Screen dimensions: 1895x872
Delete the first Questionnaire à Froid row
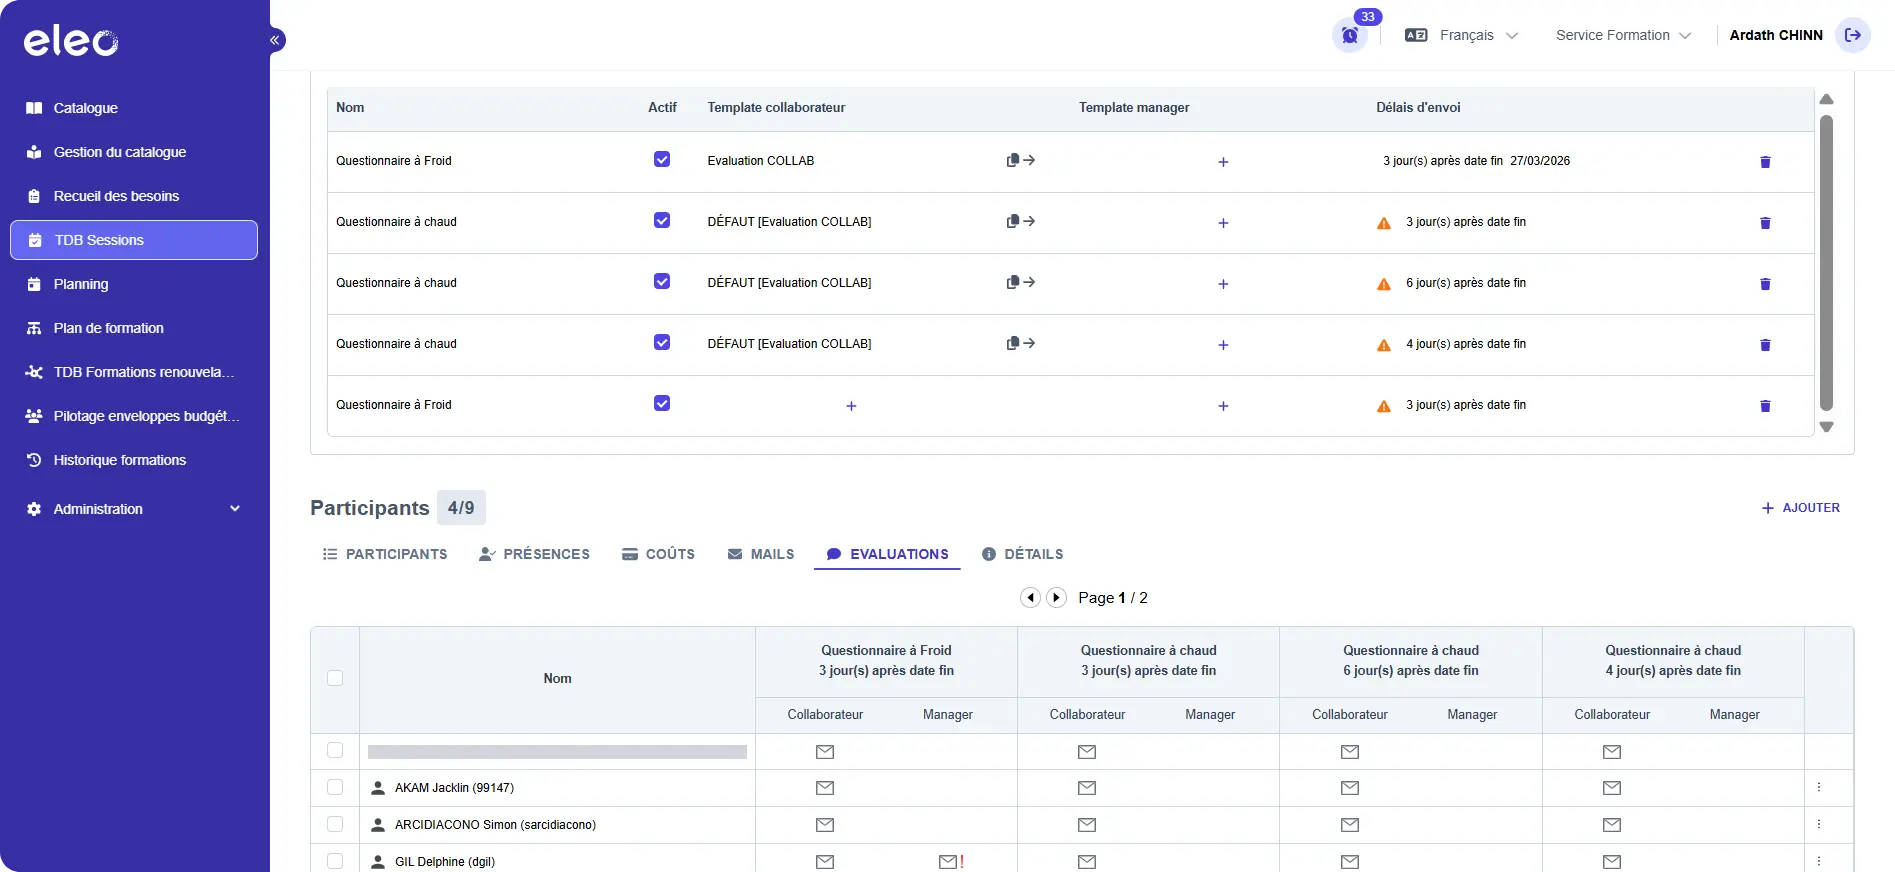1765,162
